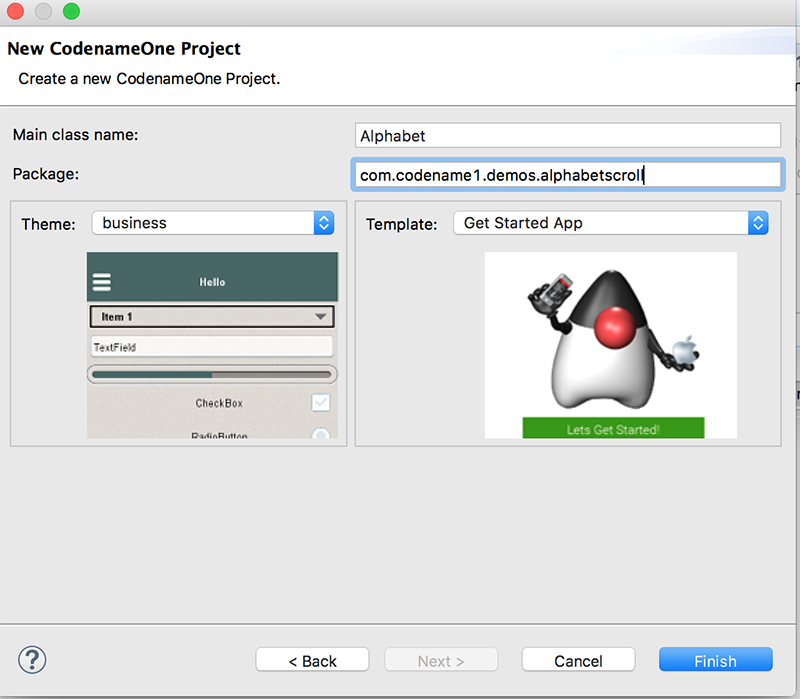Screen dimensions: 800x699
Task: Click the Finish button
Action: click(715, 659)
